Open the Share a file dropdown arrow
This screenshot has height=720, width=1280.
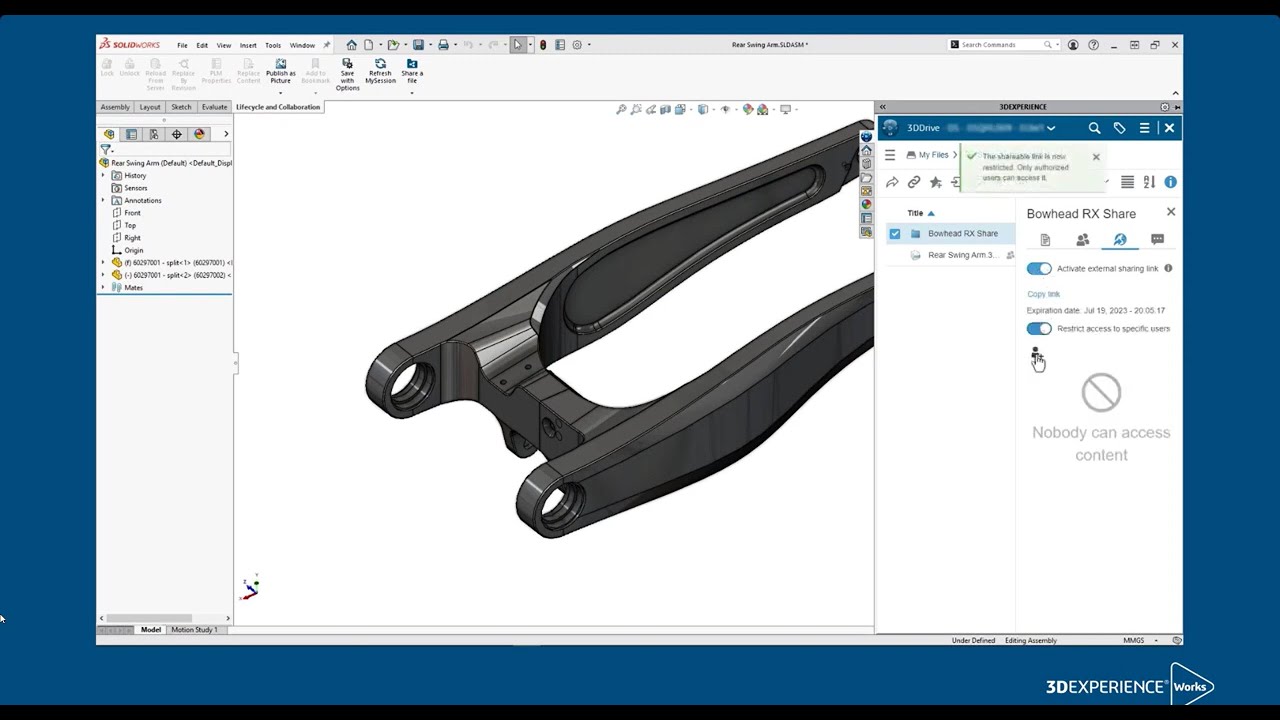pos(412,93)
